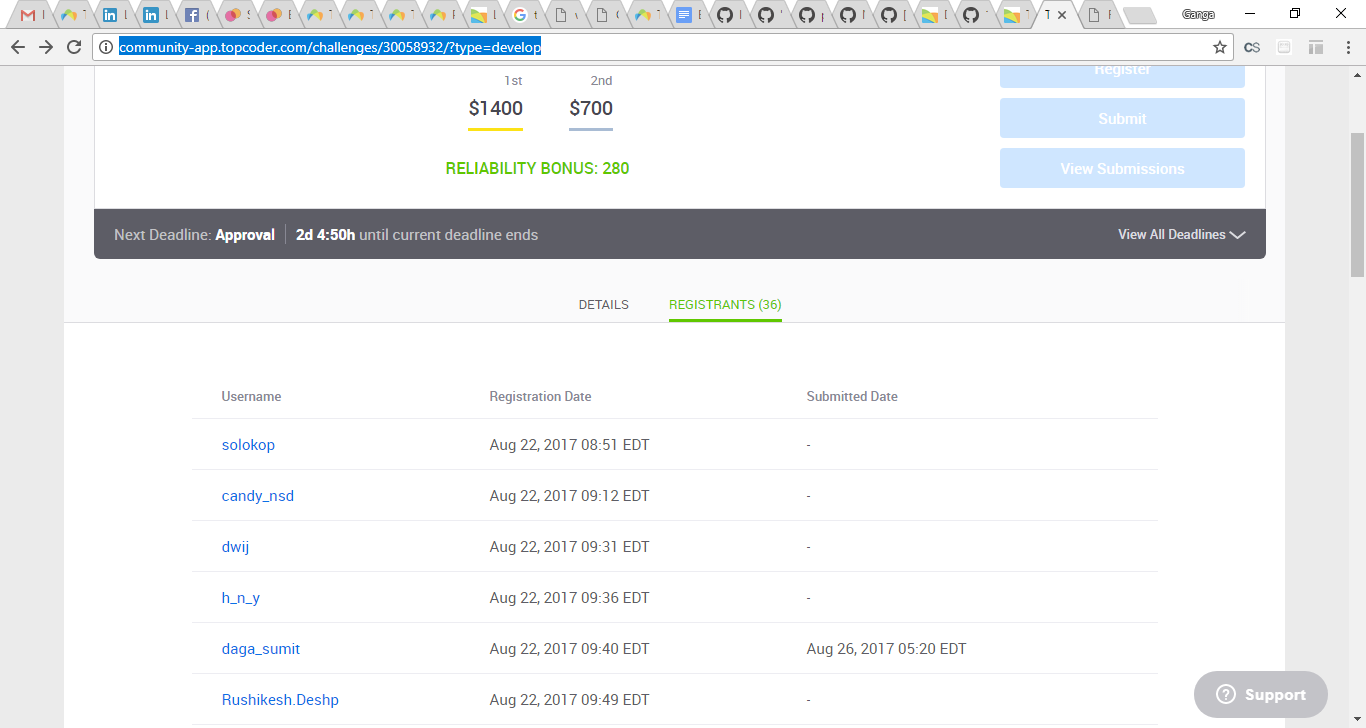Switch to the Gmail tab
Image resolution: width=1366 pixels, height=728 pixels.
(x=30, y=15)
